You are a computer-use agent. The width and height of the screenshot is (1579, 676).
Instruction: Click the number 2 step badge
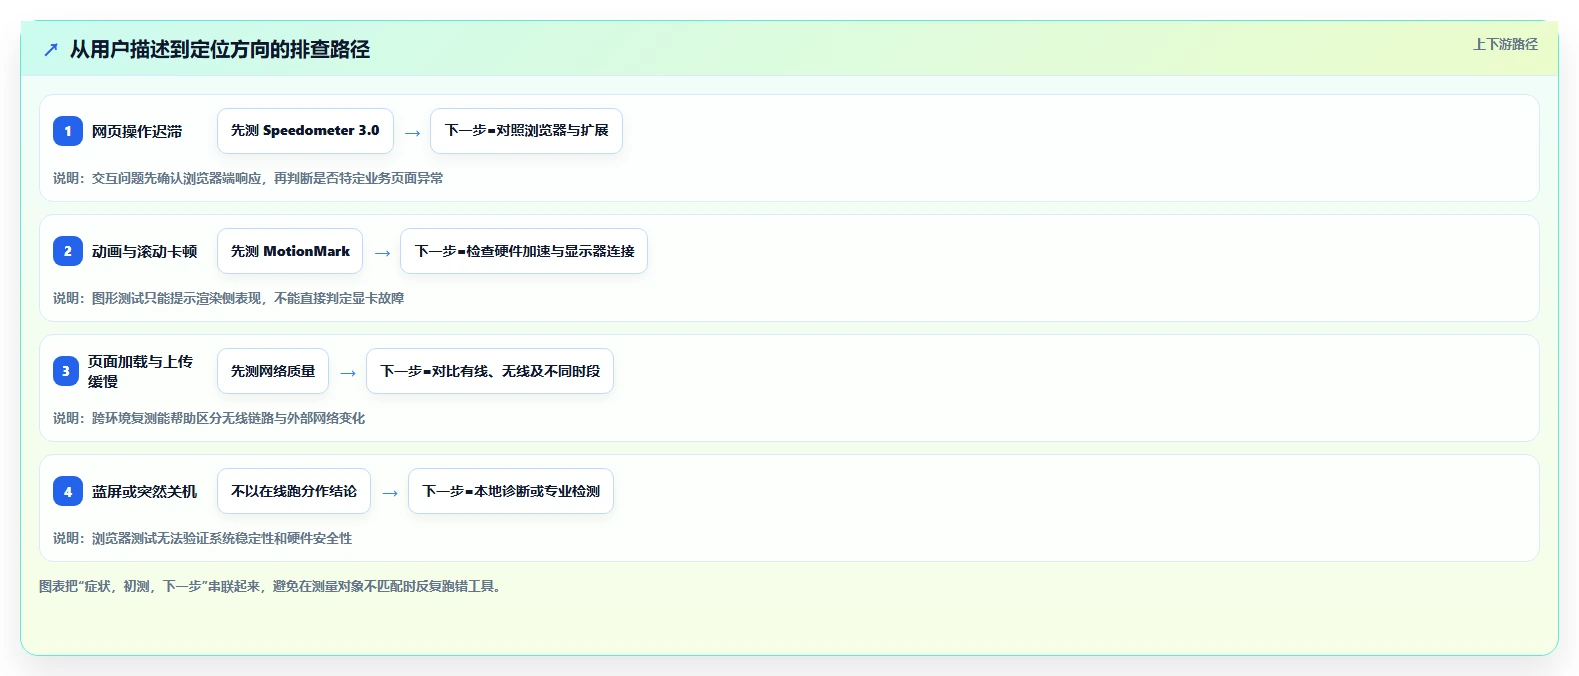click(x=68, y=251)
